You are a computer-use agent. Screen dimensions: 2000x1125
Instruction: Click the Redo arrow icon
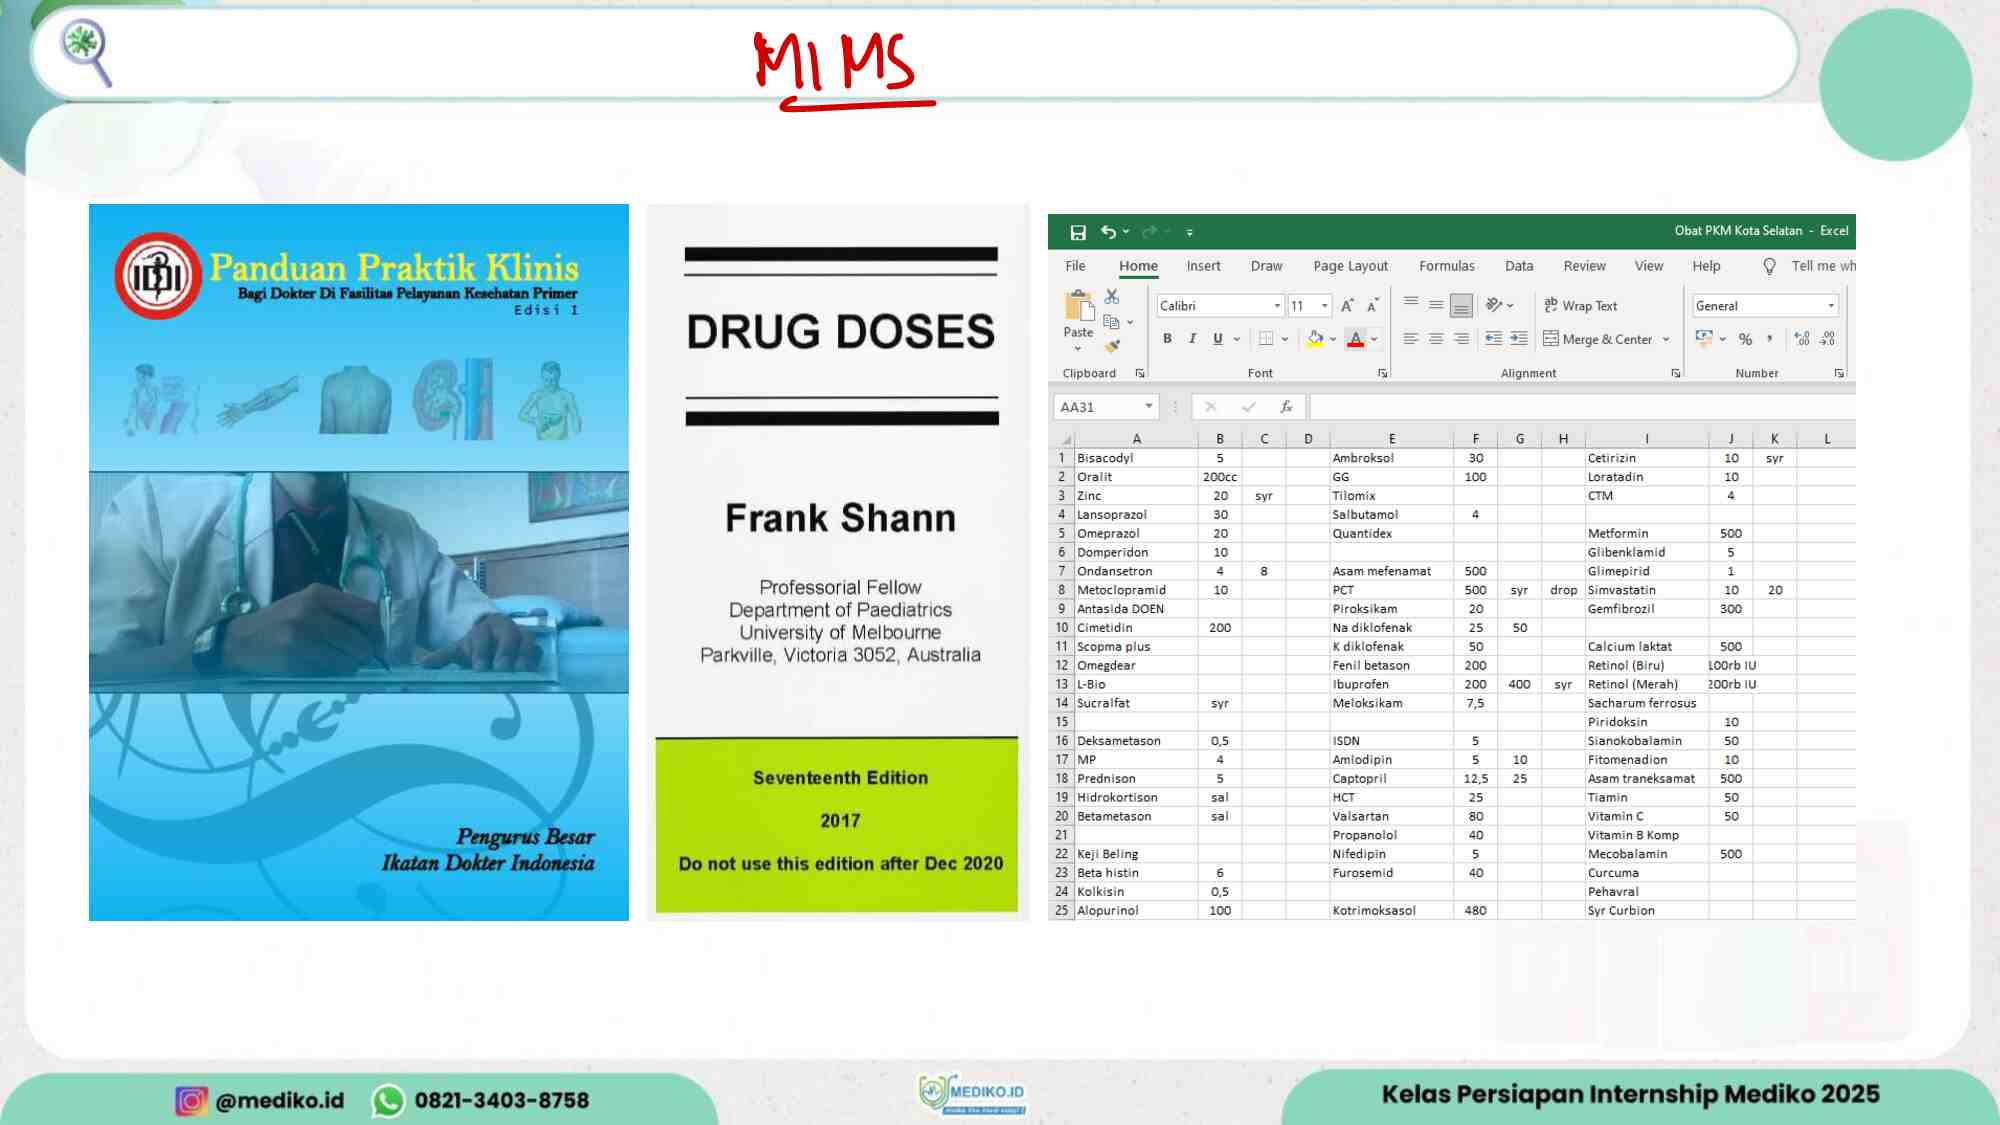(x=1149, y=232)
